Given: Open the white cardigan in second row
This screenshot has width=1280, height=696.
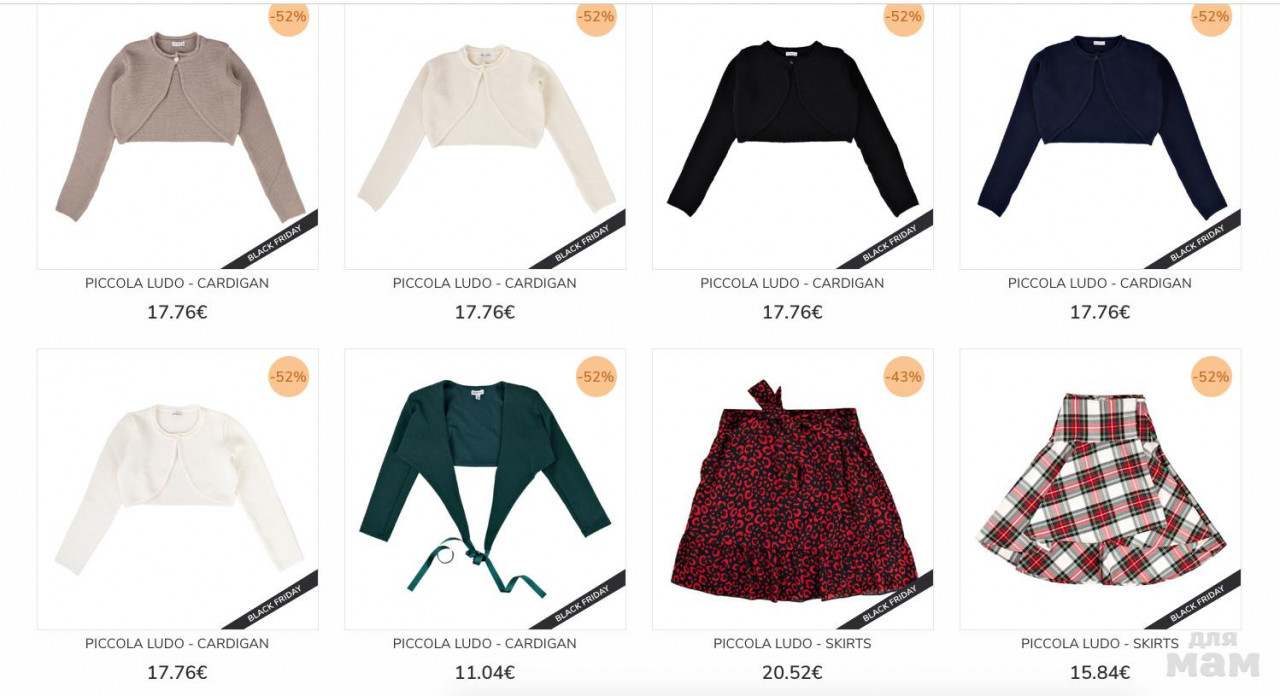Looking at the screenshot, I should [177, 489].
